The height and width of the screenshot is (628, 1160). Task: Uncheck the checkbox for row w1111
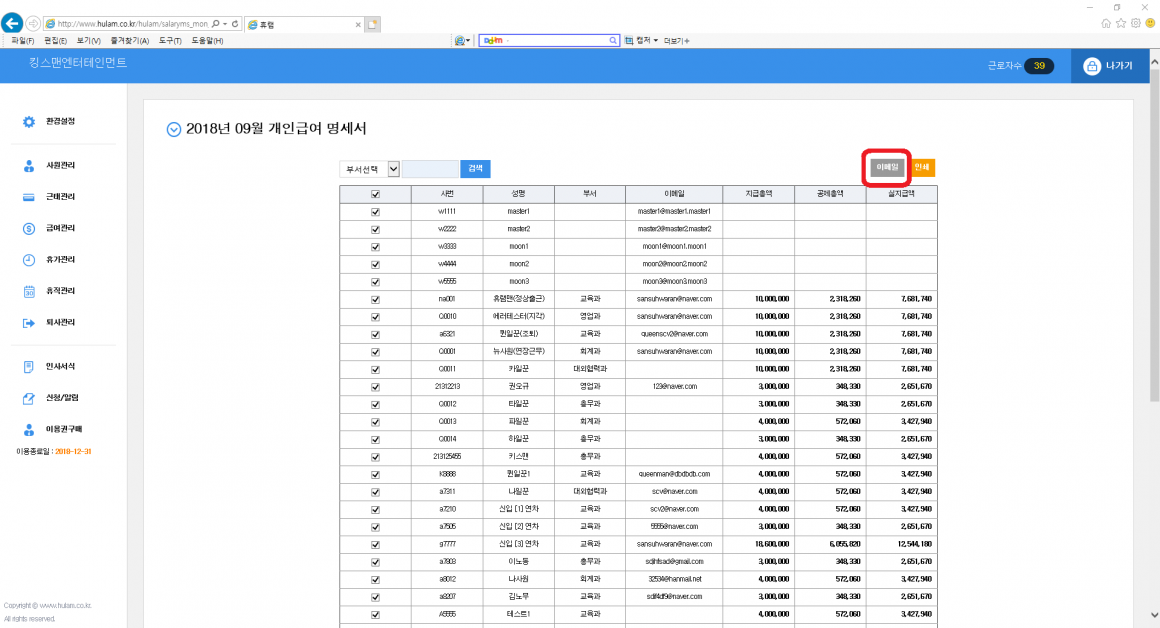375,212
